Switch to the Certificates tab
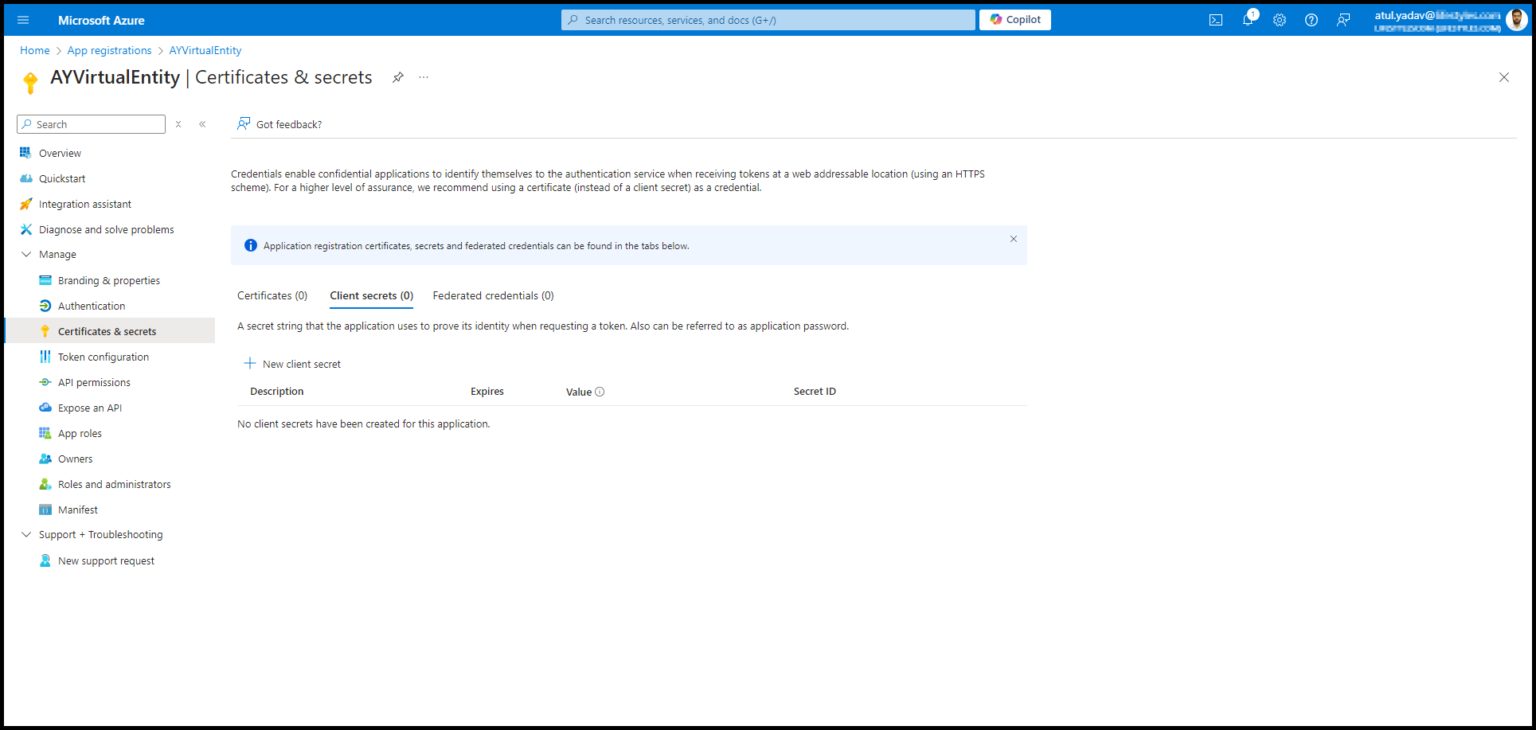 coord(271,295)
